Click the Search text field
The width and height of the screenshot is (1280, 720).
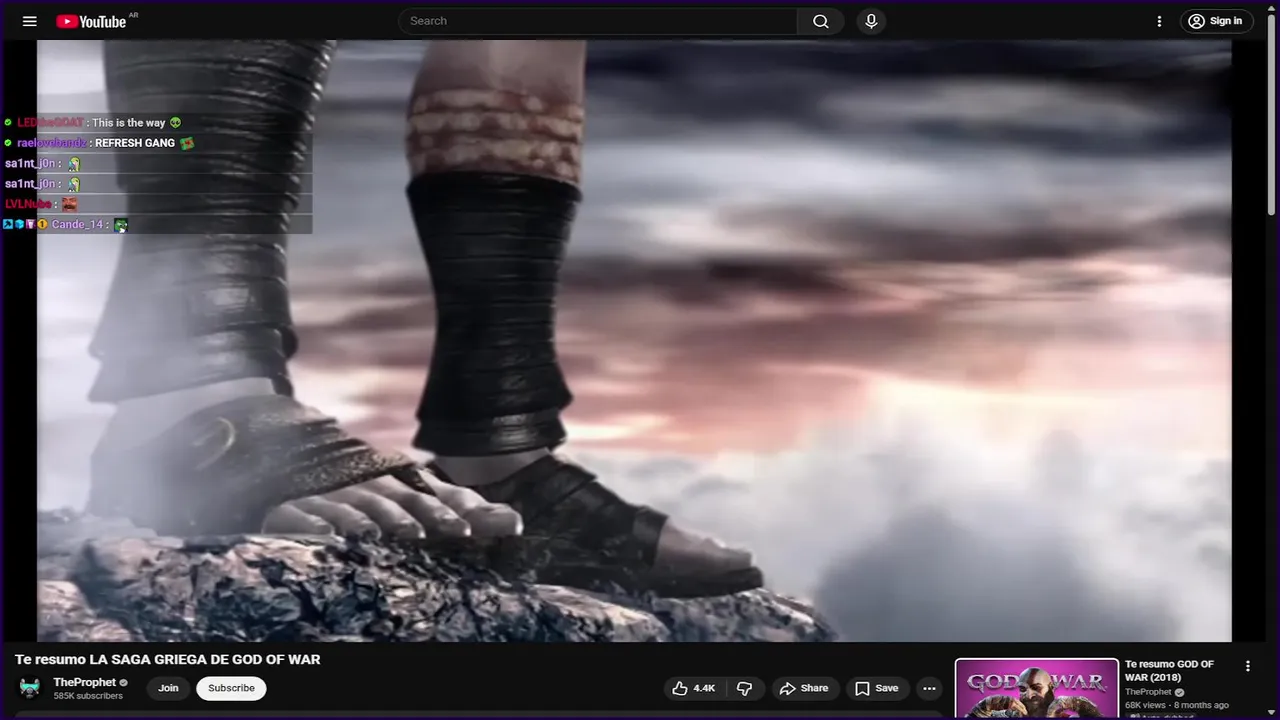[x=598, y=21]
